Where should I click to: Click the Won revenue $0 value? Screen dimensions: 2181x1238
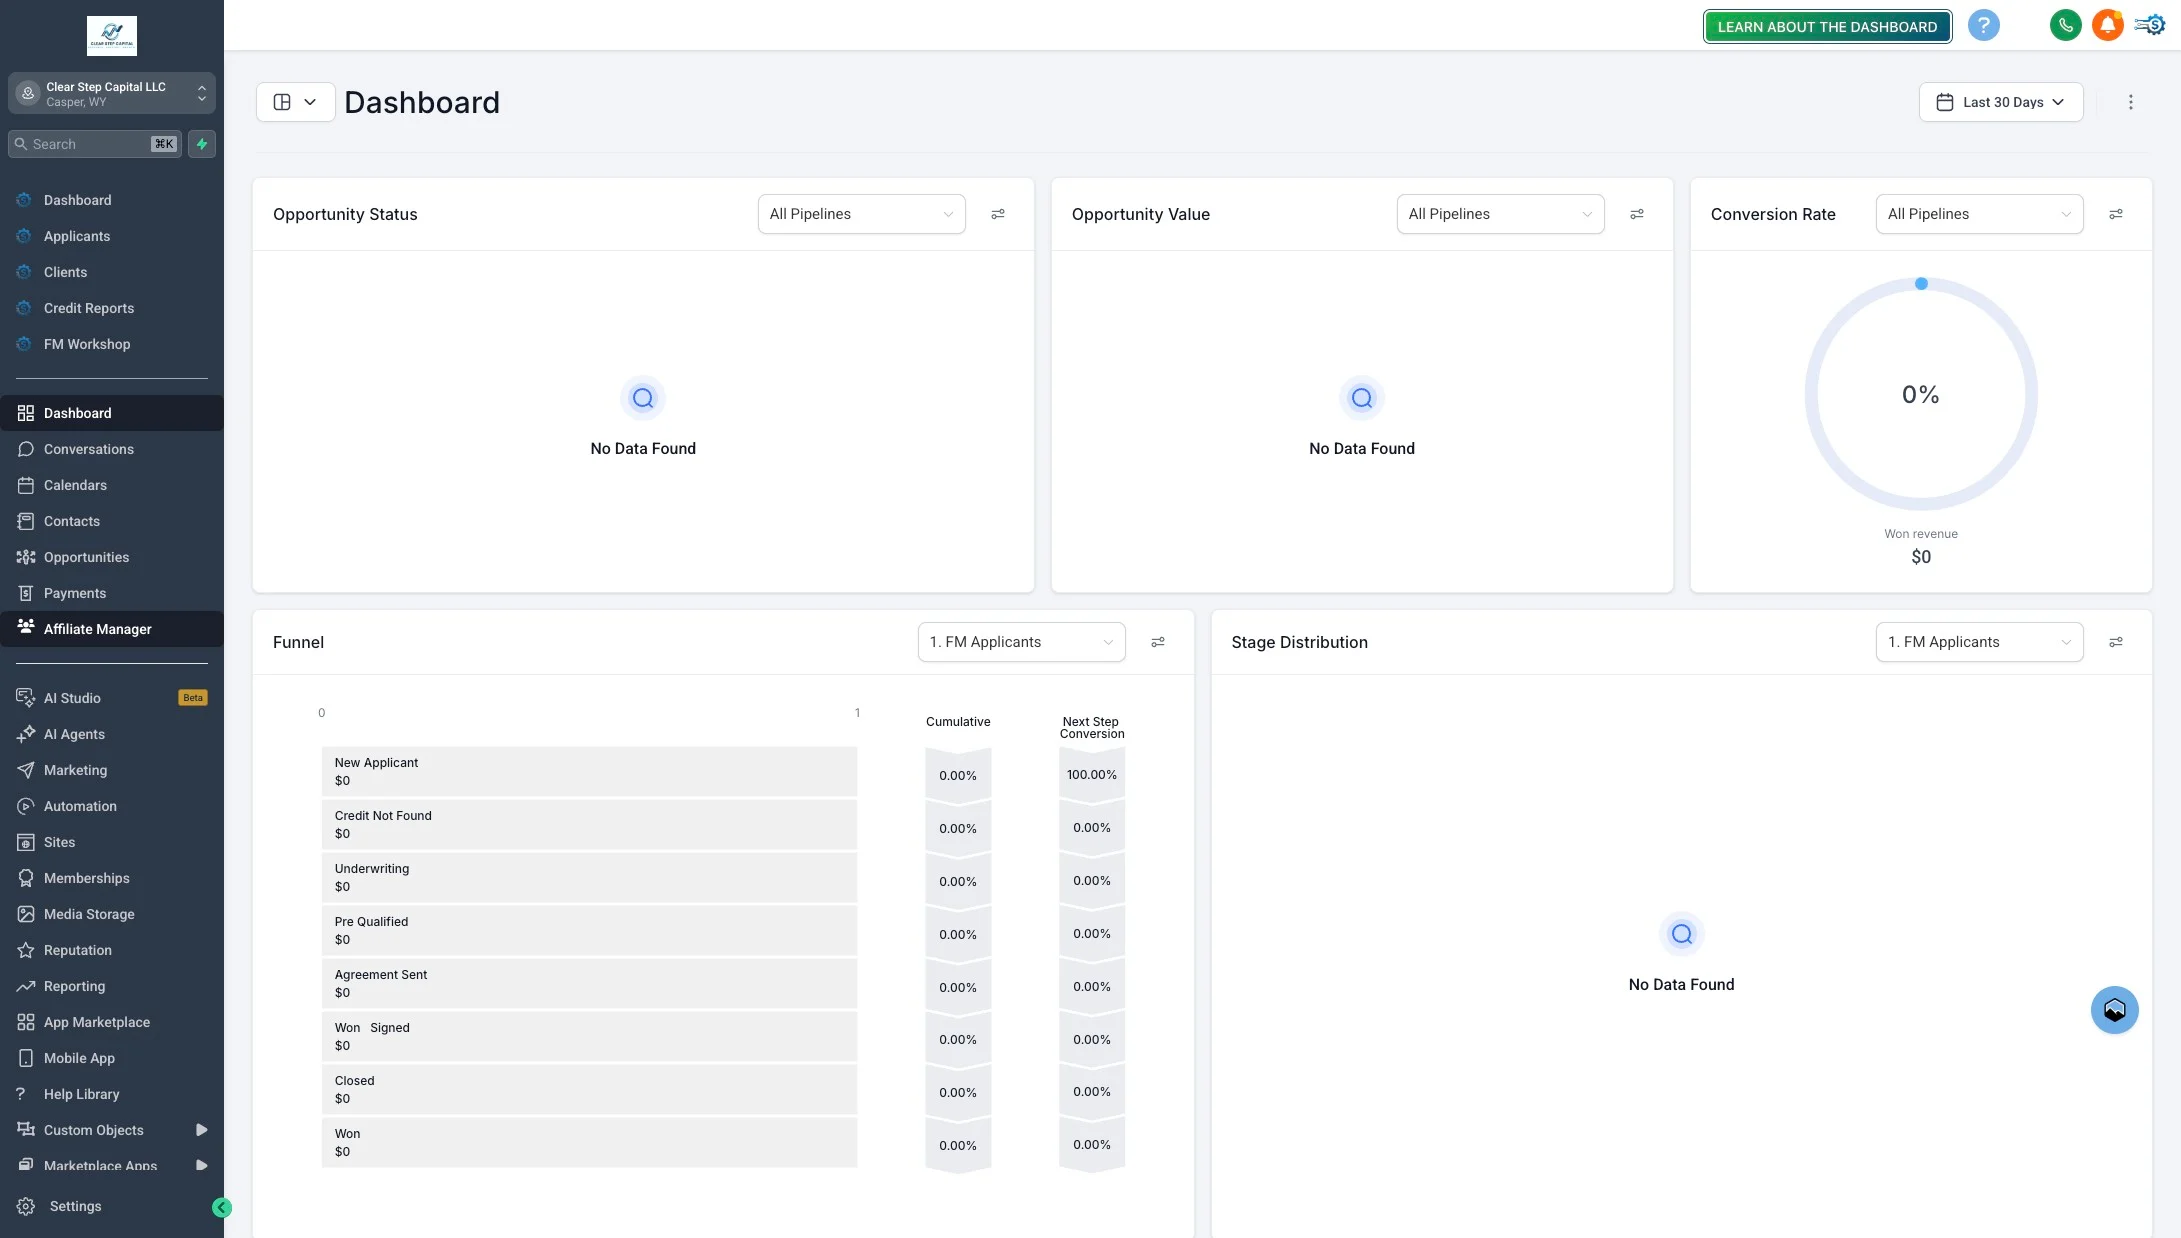coord(1920,557)
